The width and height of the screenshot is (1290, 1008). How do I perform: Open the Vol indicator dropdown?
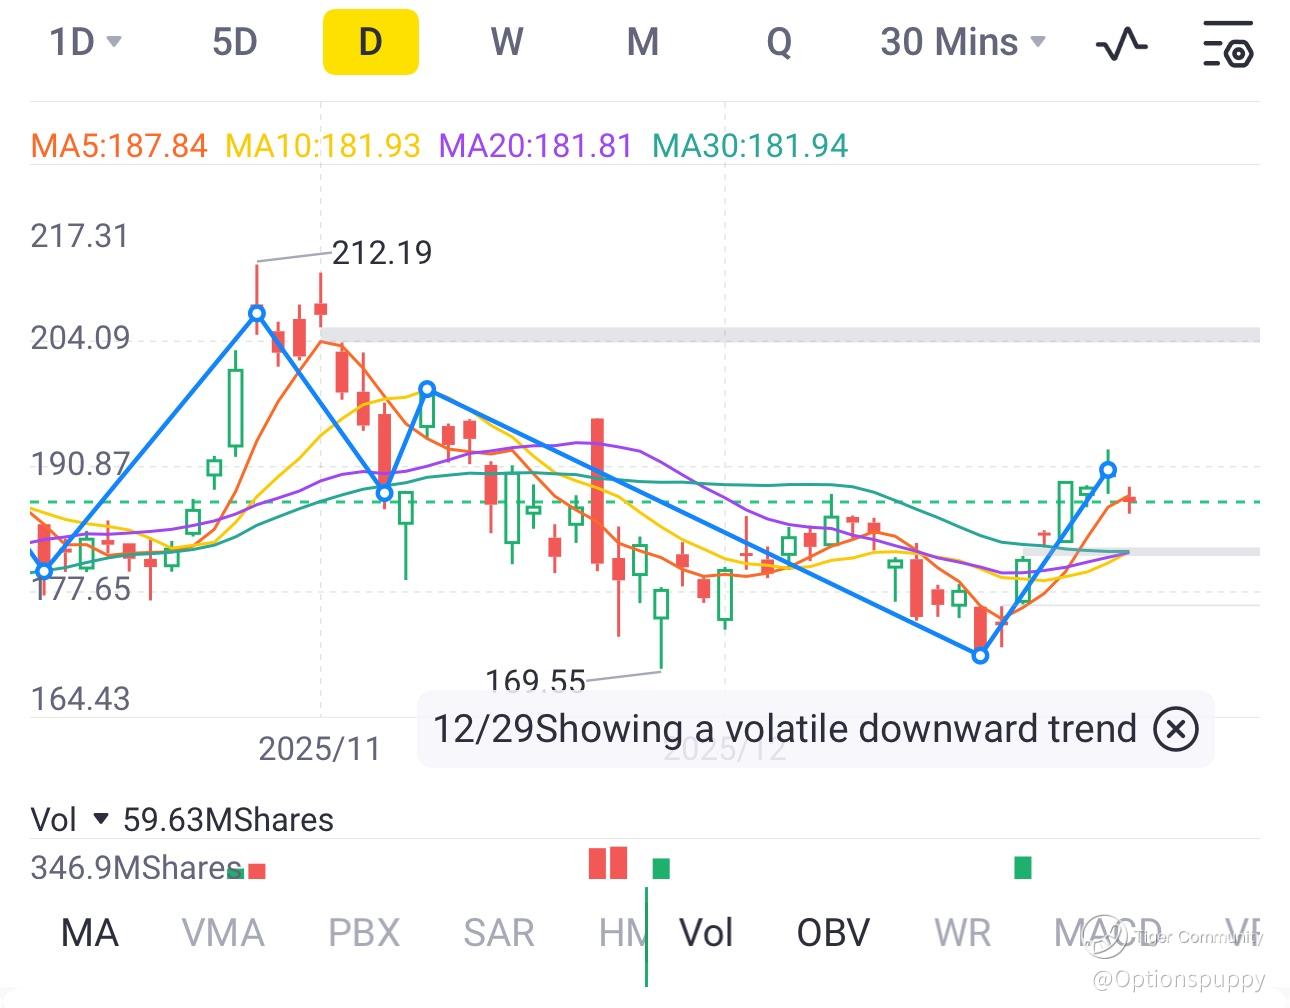69,820
